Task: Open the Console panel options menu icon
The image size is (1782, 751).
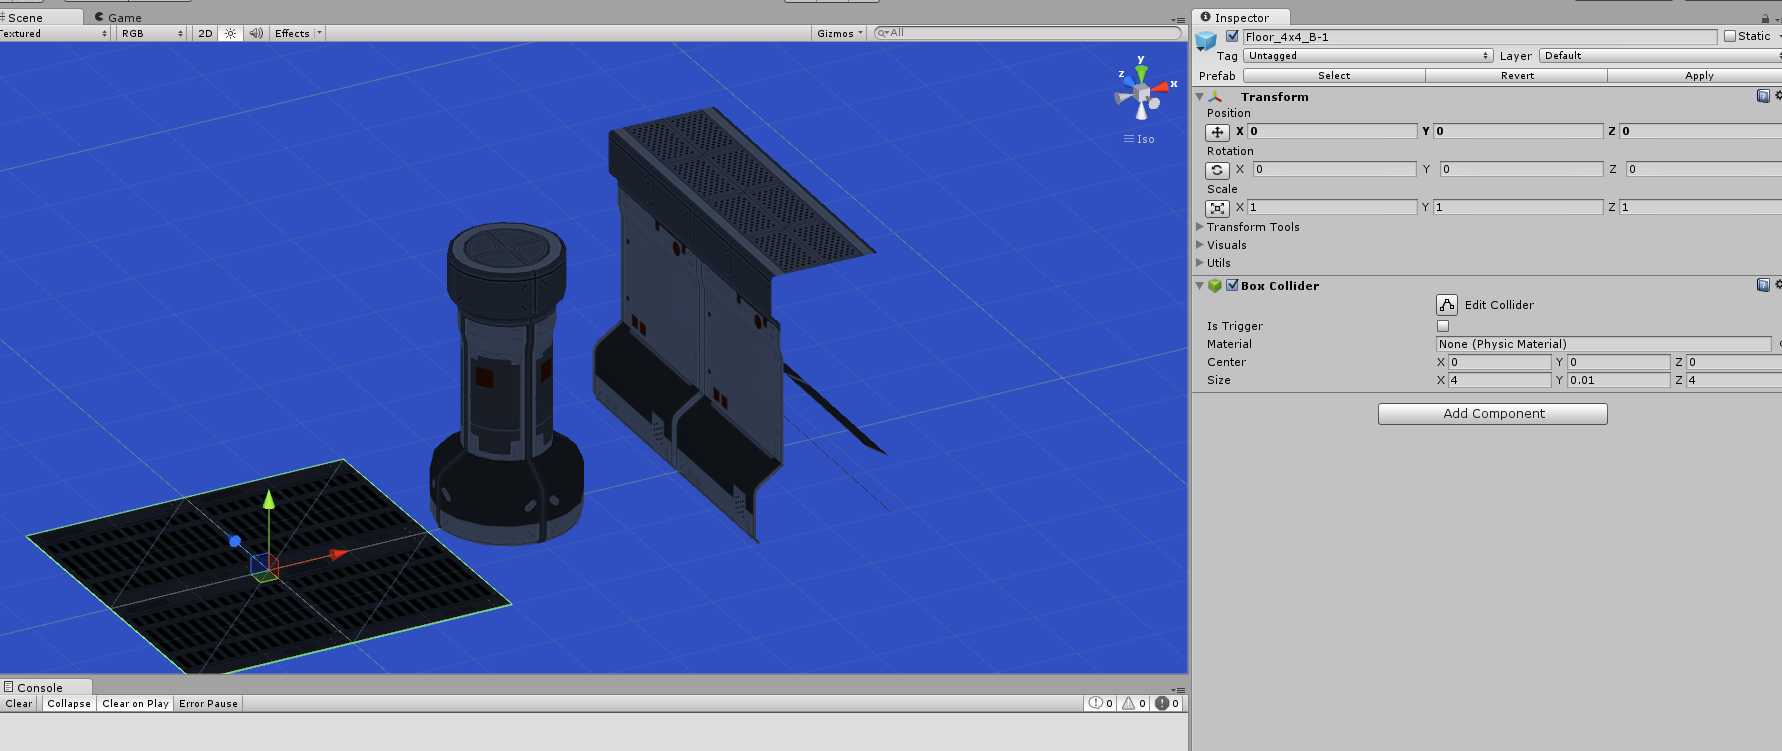Action: coord(1178,689)
